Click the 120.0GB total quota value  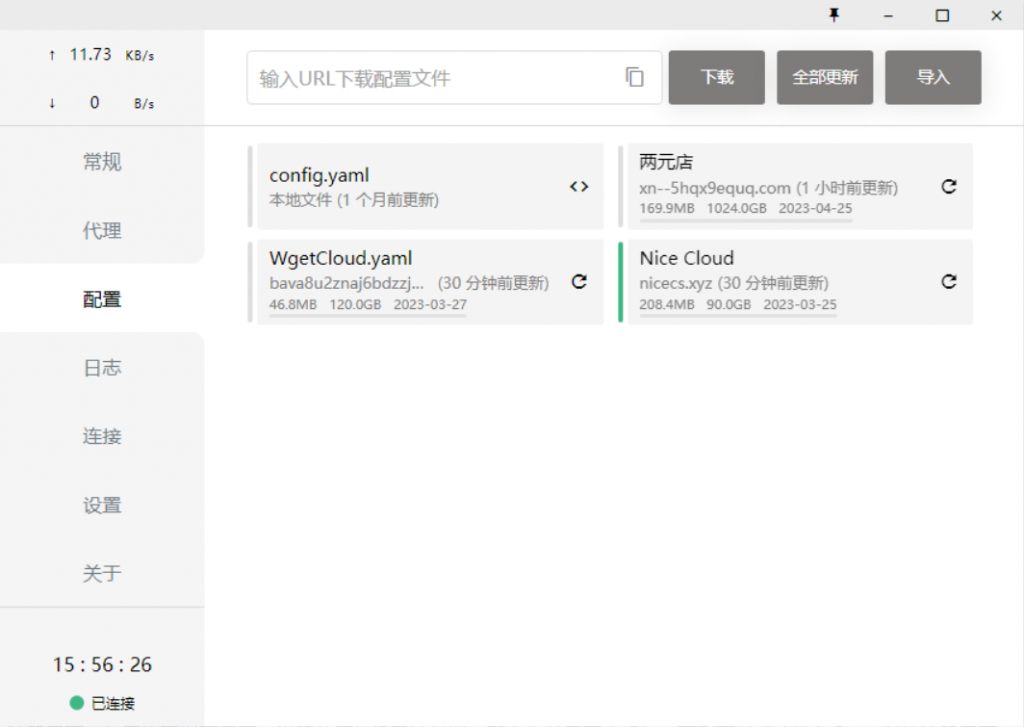[x=355, y=304]
